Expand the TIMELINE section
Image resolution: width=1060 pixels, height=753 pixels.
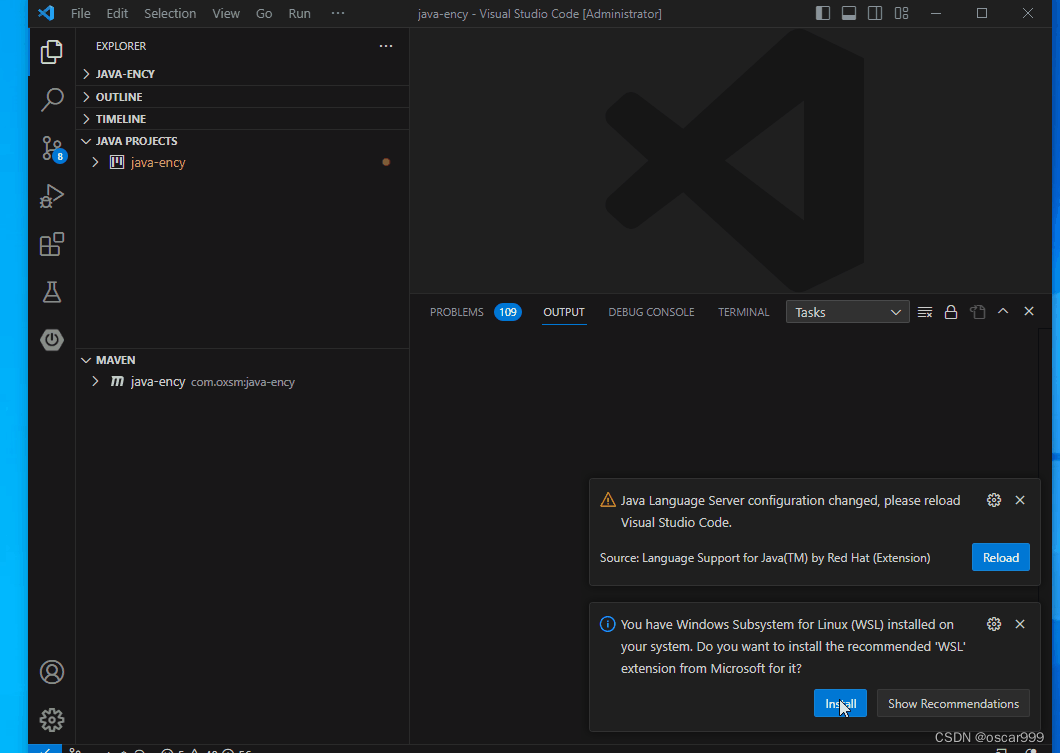click(86, 119)
